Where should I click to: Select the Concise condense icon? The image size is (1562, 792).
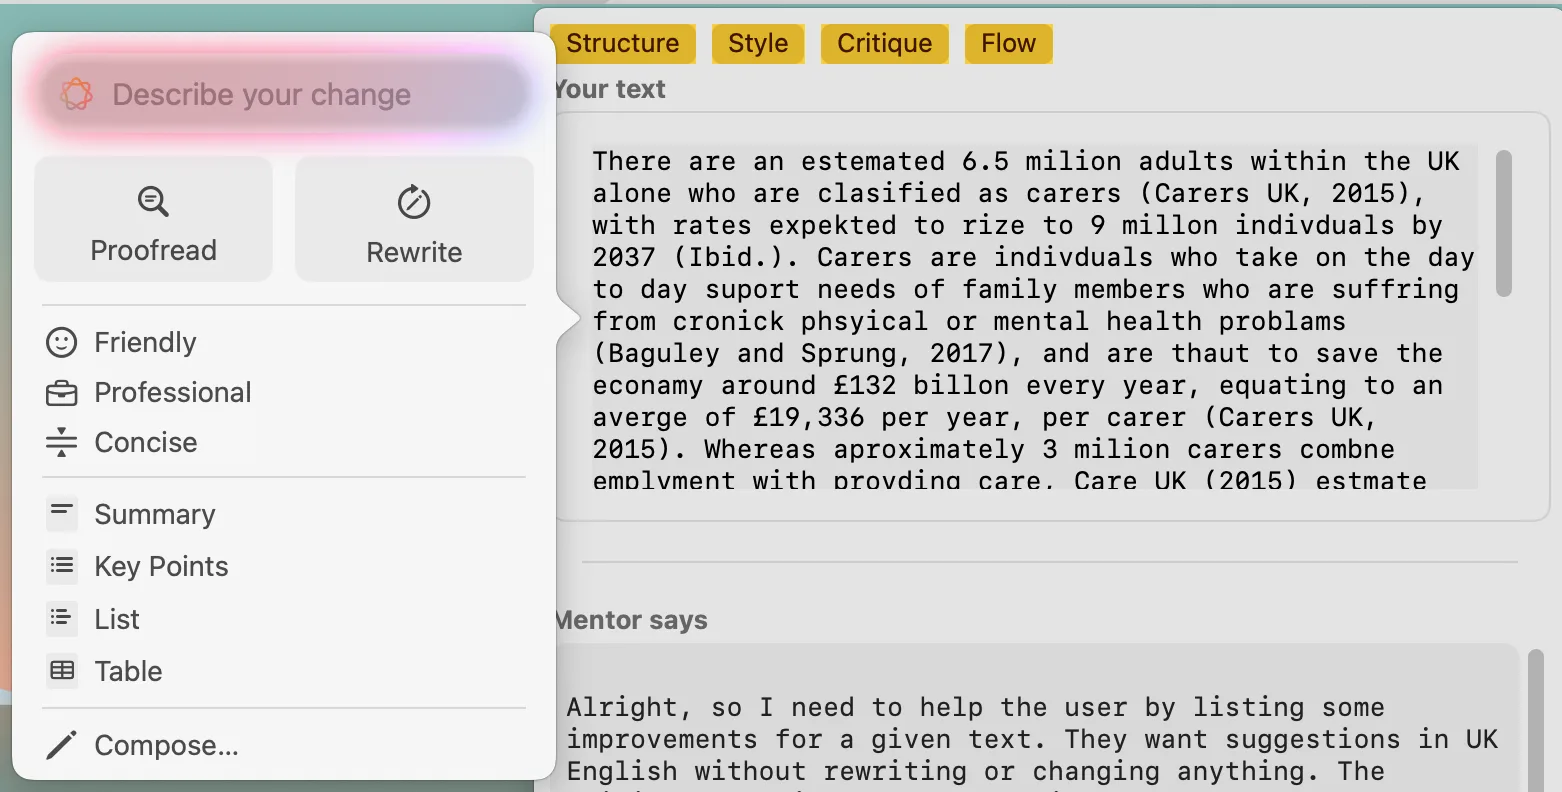point(61,442)
